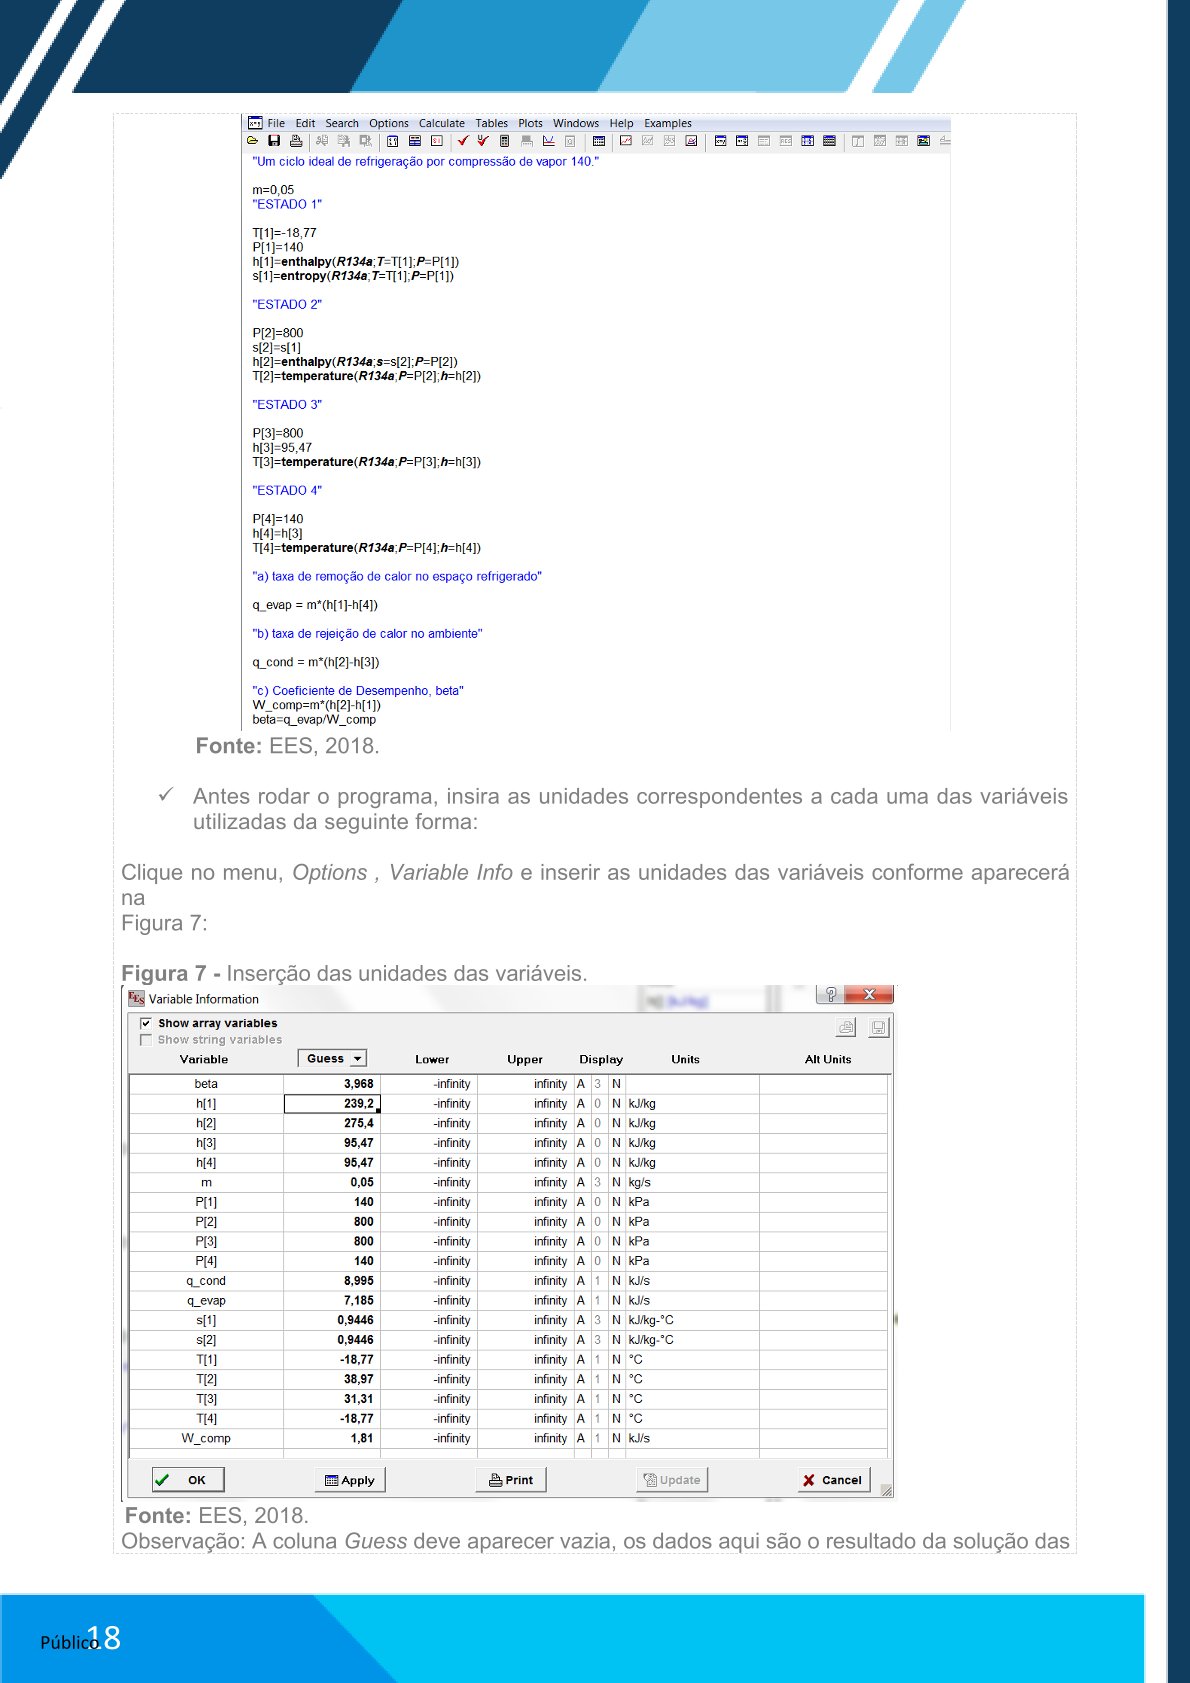Viewport: 1190px width, 1683px height.
Task: Click the display digits 3 for beta
Action: 598,1084
